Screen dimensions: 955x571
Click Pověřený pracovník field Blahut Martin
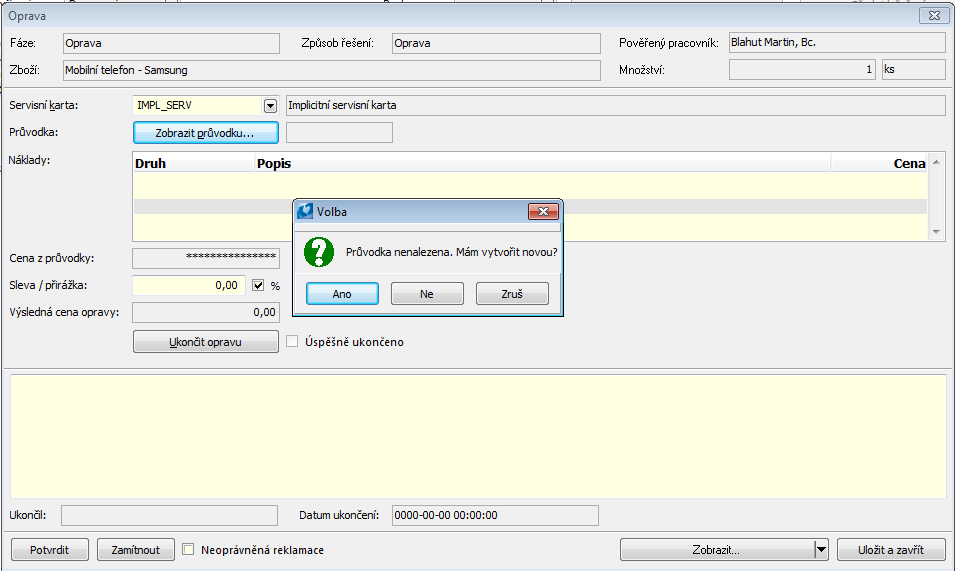[x=837, y=43]
